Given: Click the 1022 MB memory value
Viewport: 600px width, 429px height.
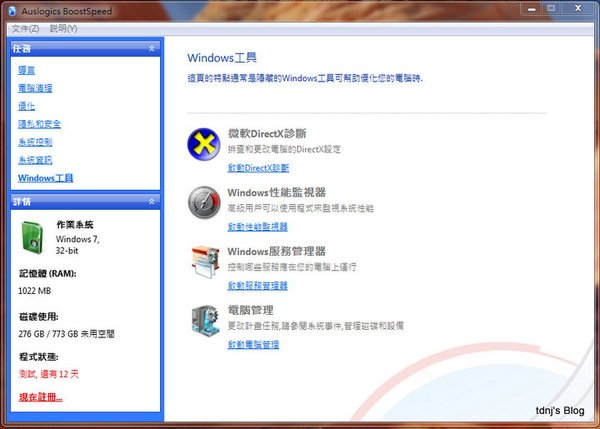Looking at the screenshot, I should (34, 291).
